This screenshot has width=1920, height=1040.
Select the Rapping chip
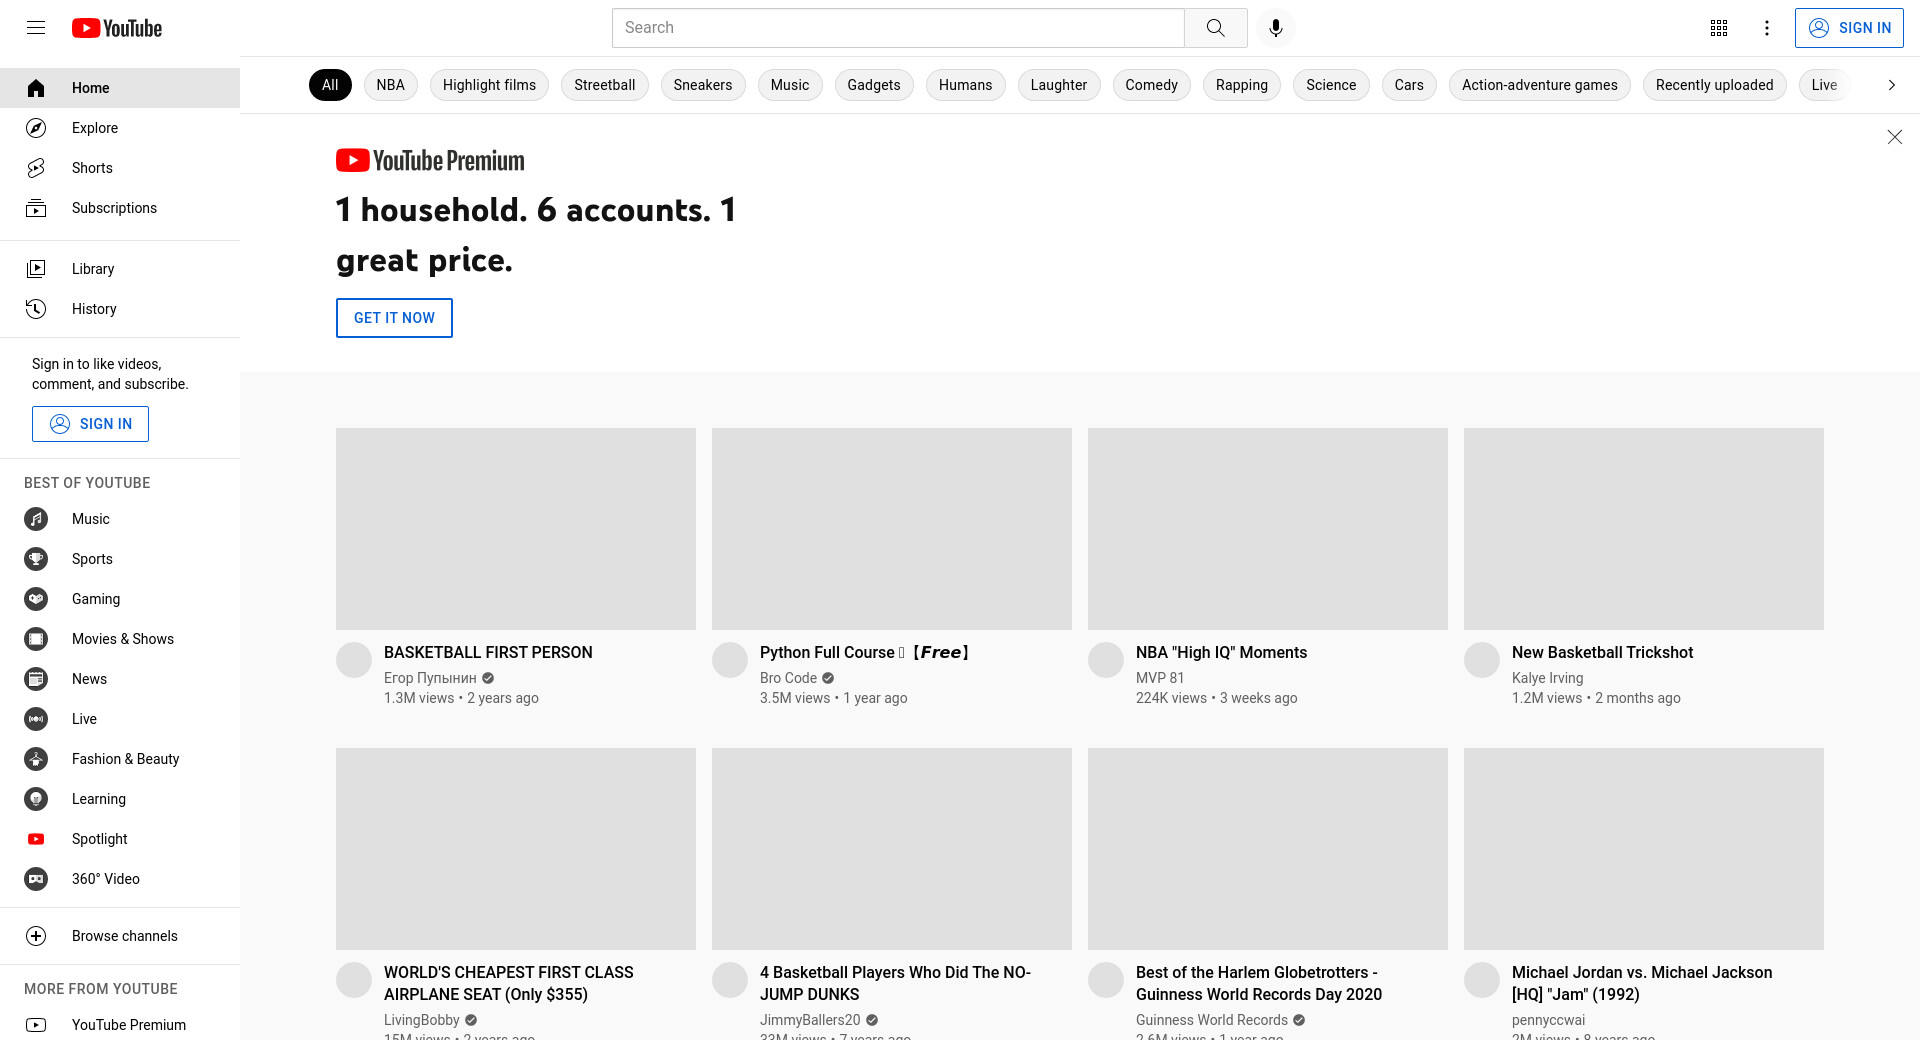click(1242, 85)
